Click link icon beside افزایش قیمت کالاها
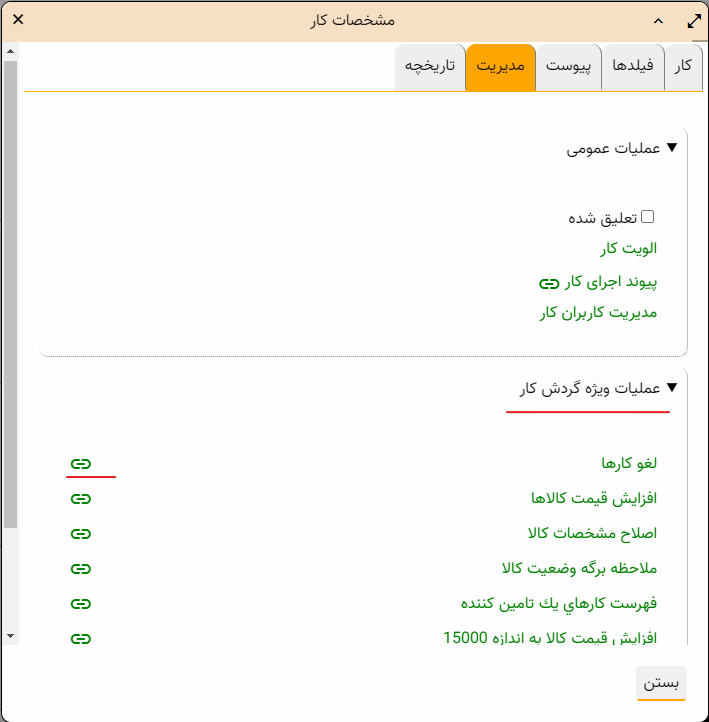Screen dimensions: 709x722 [81, 498]
